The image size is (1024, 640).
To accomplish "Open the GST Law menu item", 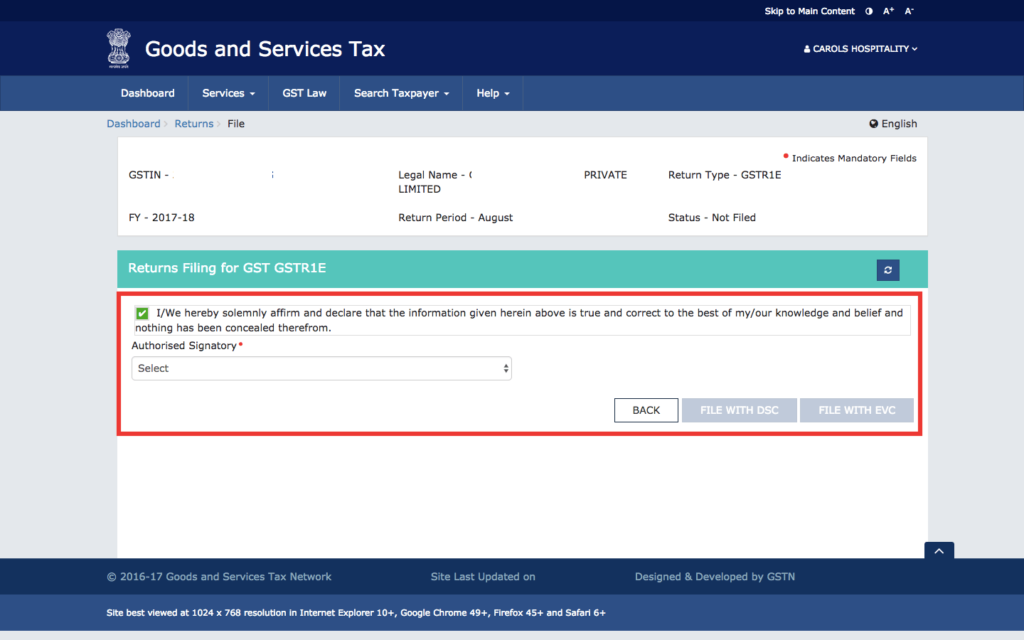I will point(304,93).
